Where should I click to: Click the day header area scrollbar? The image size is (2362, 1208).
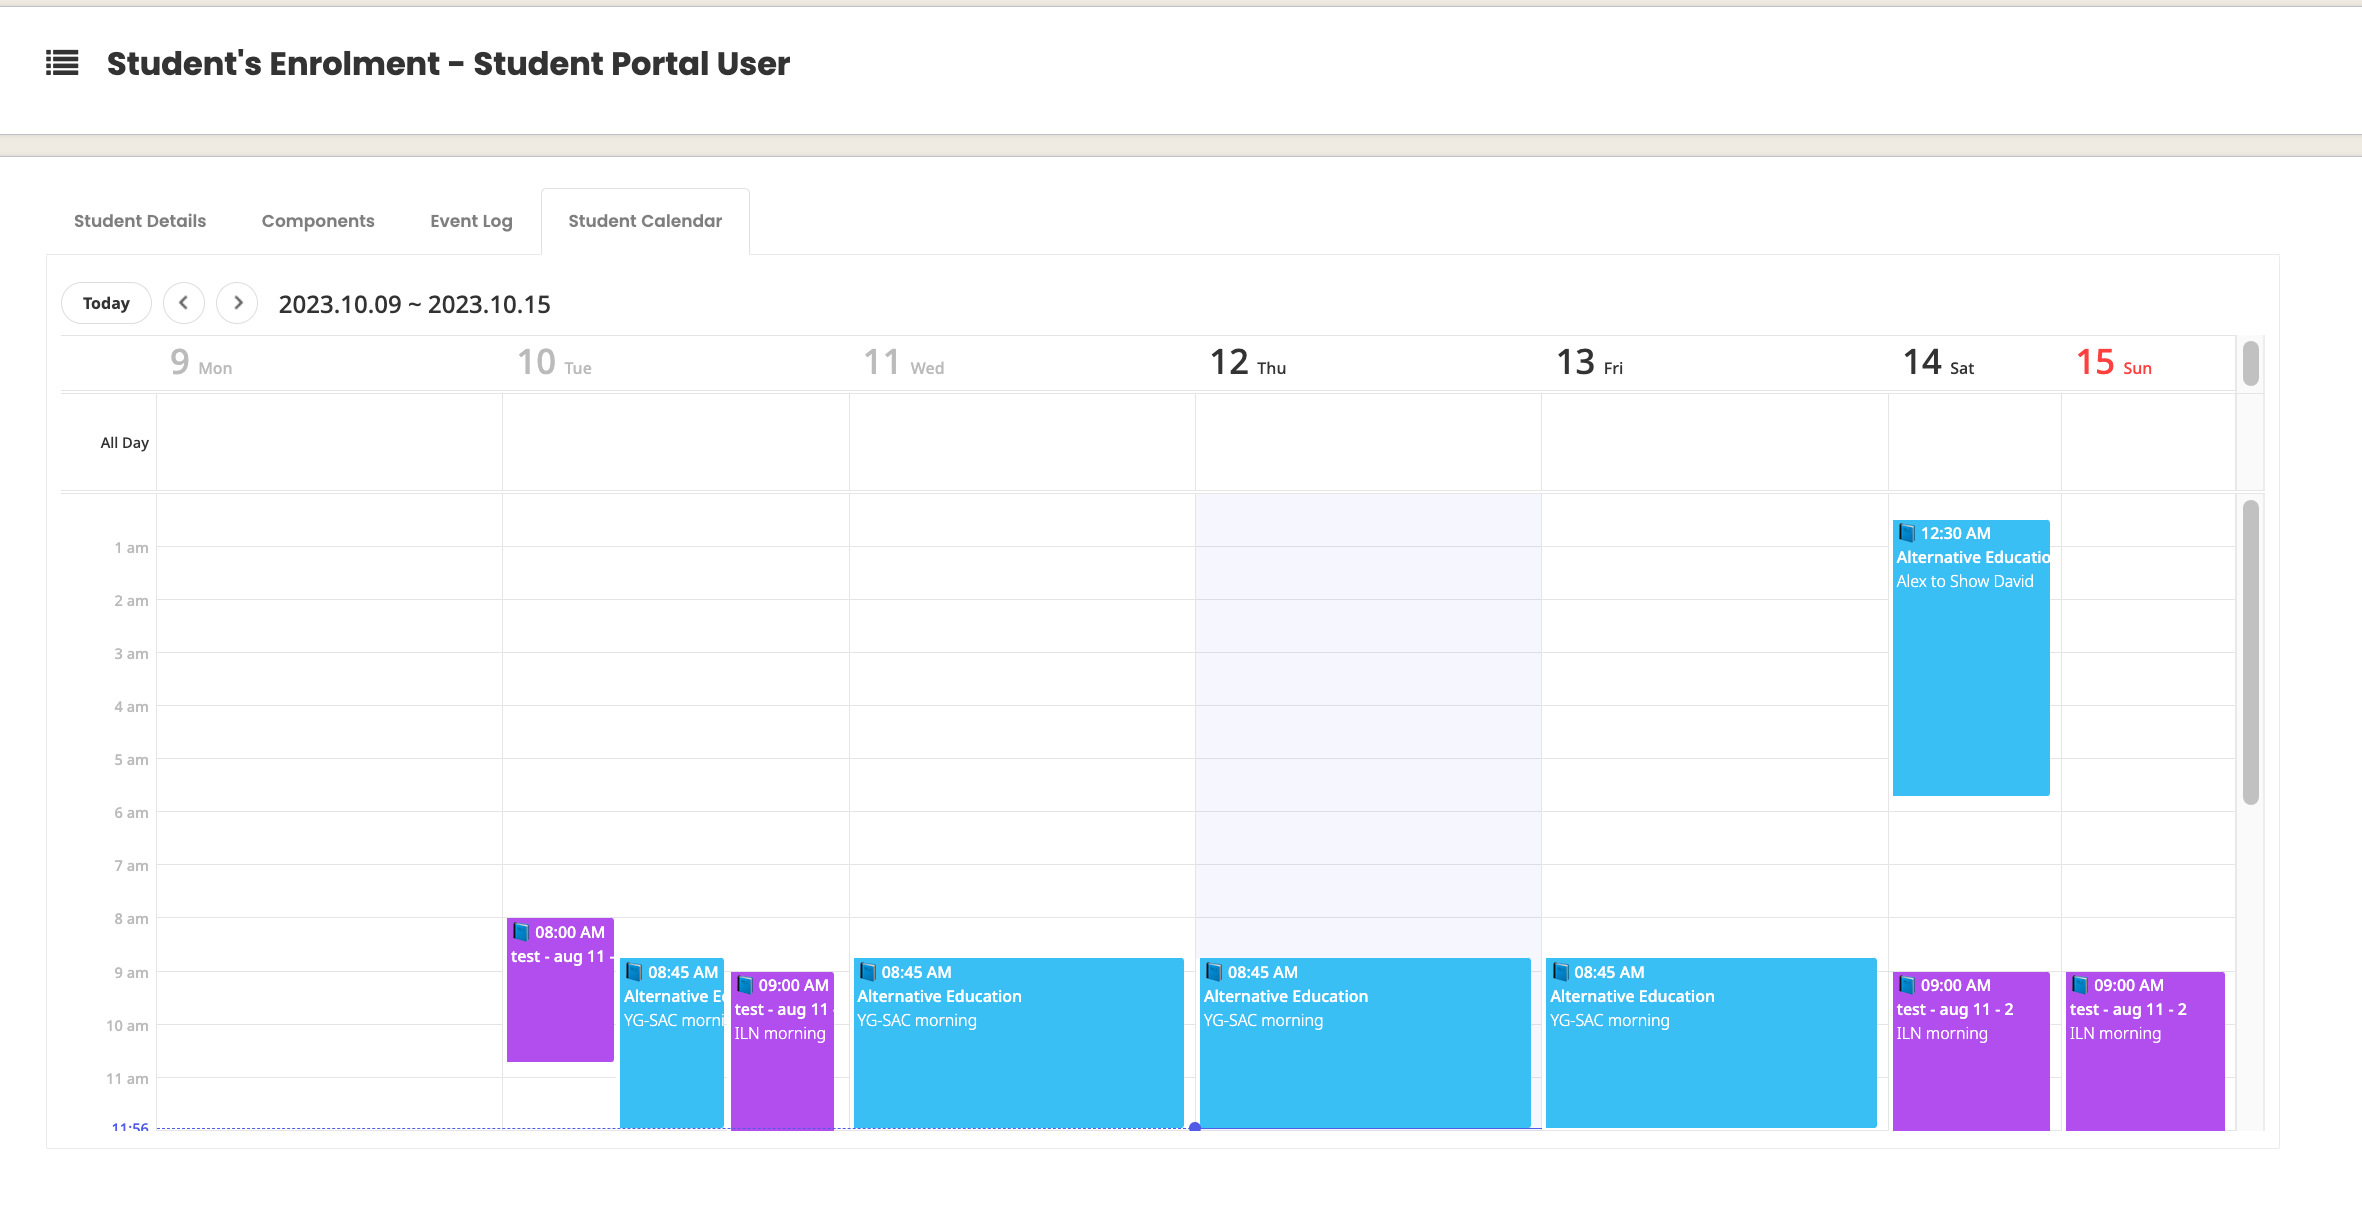[2251, 363]
